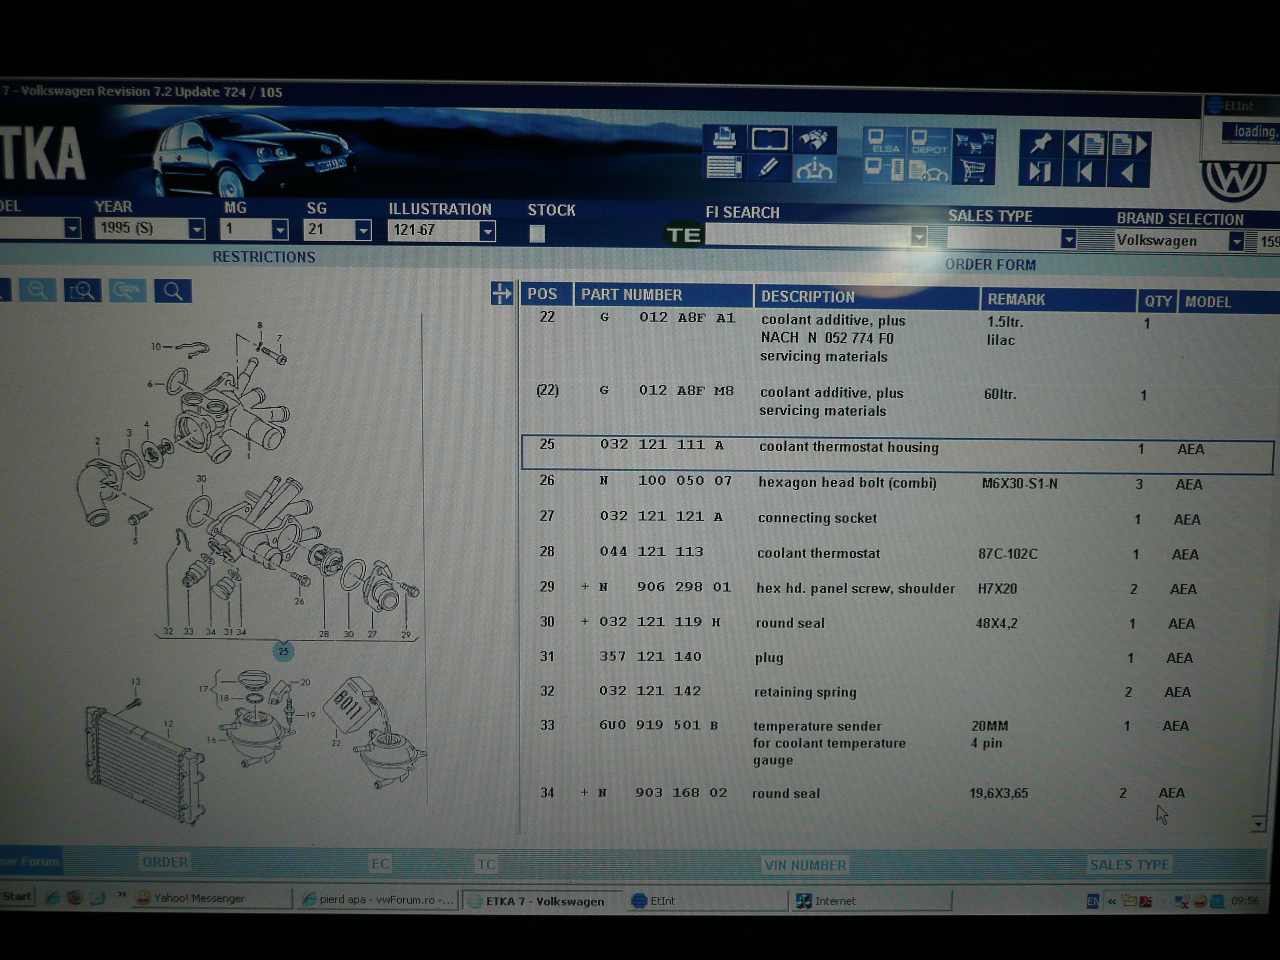This screenshot has height=960, width=1280.
Task: Open the SG dropdown showing 21
Action: [363, 231]
